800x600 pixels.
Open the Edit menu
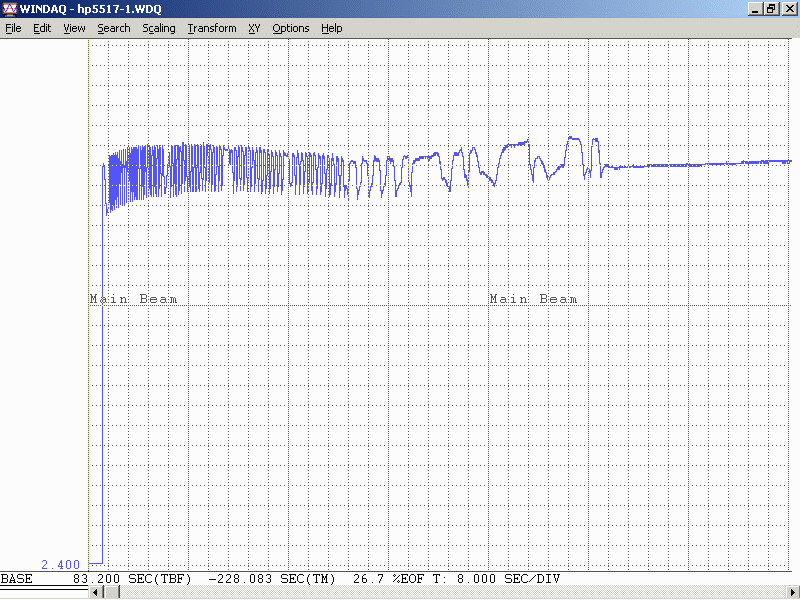(x=42, y=28)
